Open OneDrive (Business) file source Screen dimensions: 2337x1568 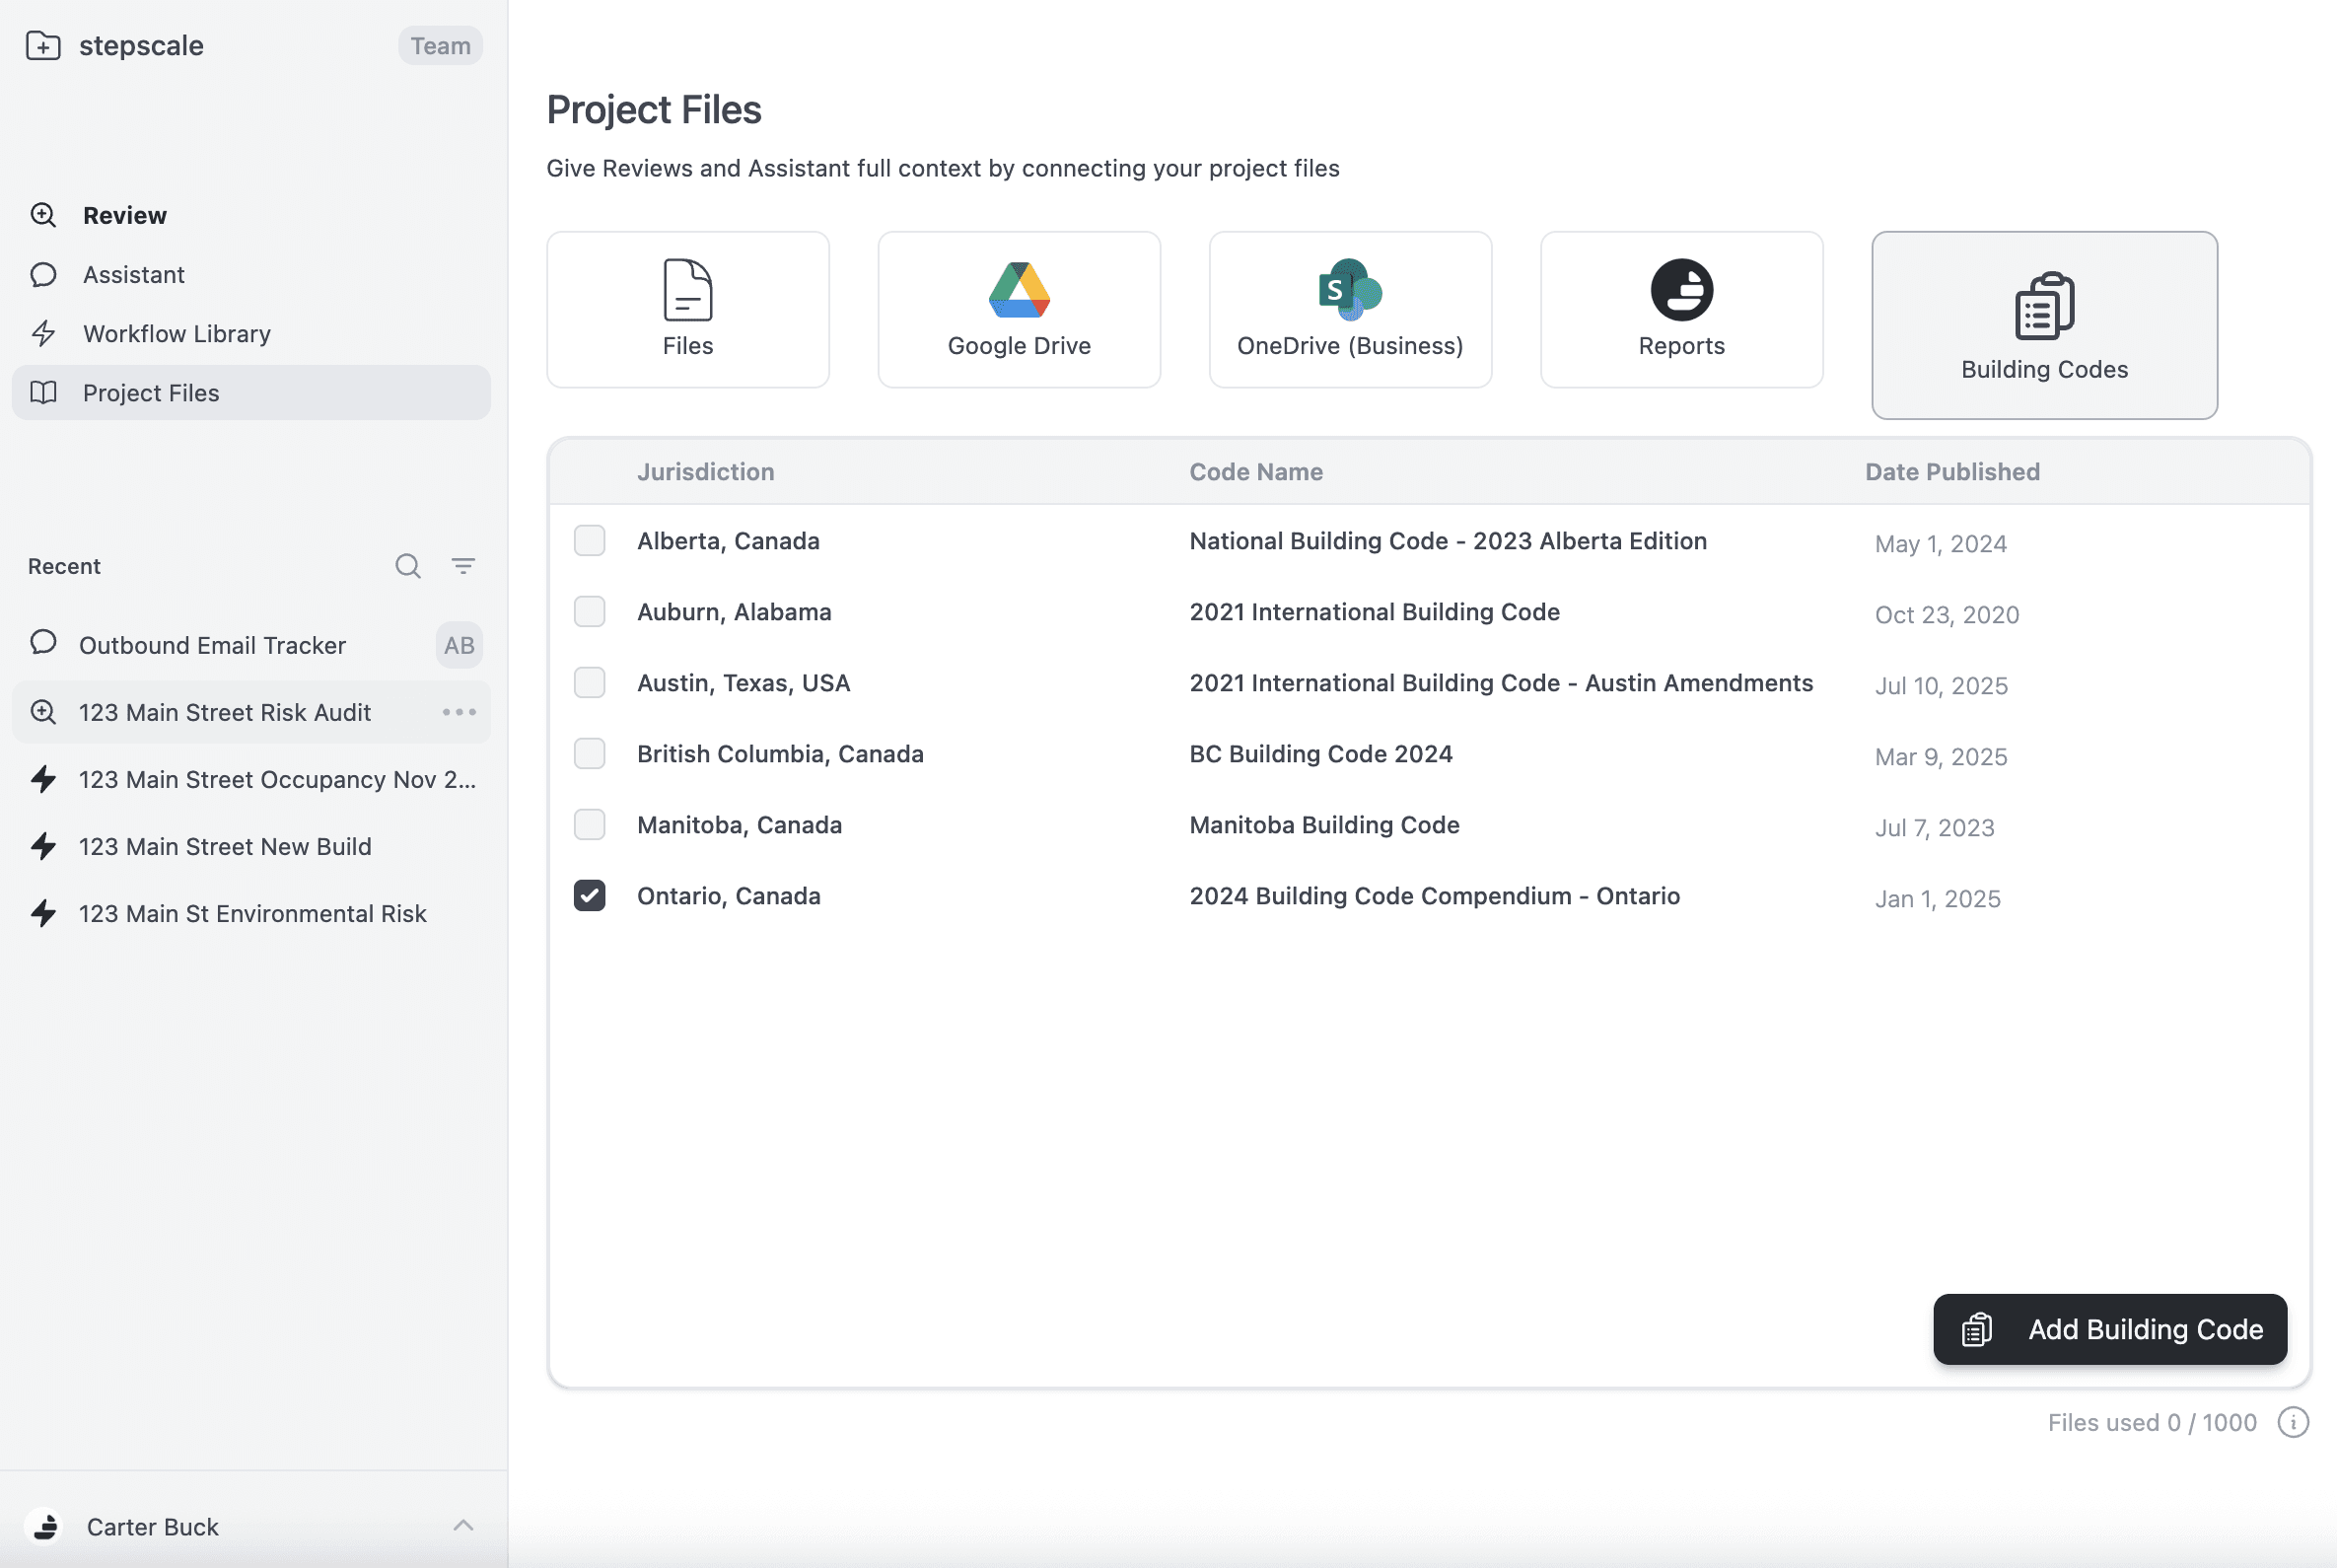point(1349,310)
